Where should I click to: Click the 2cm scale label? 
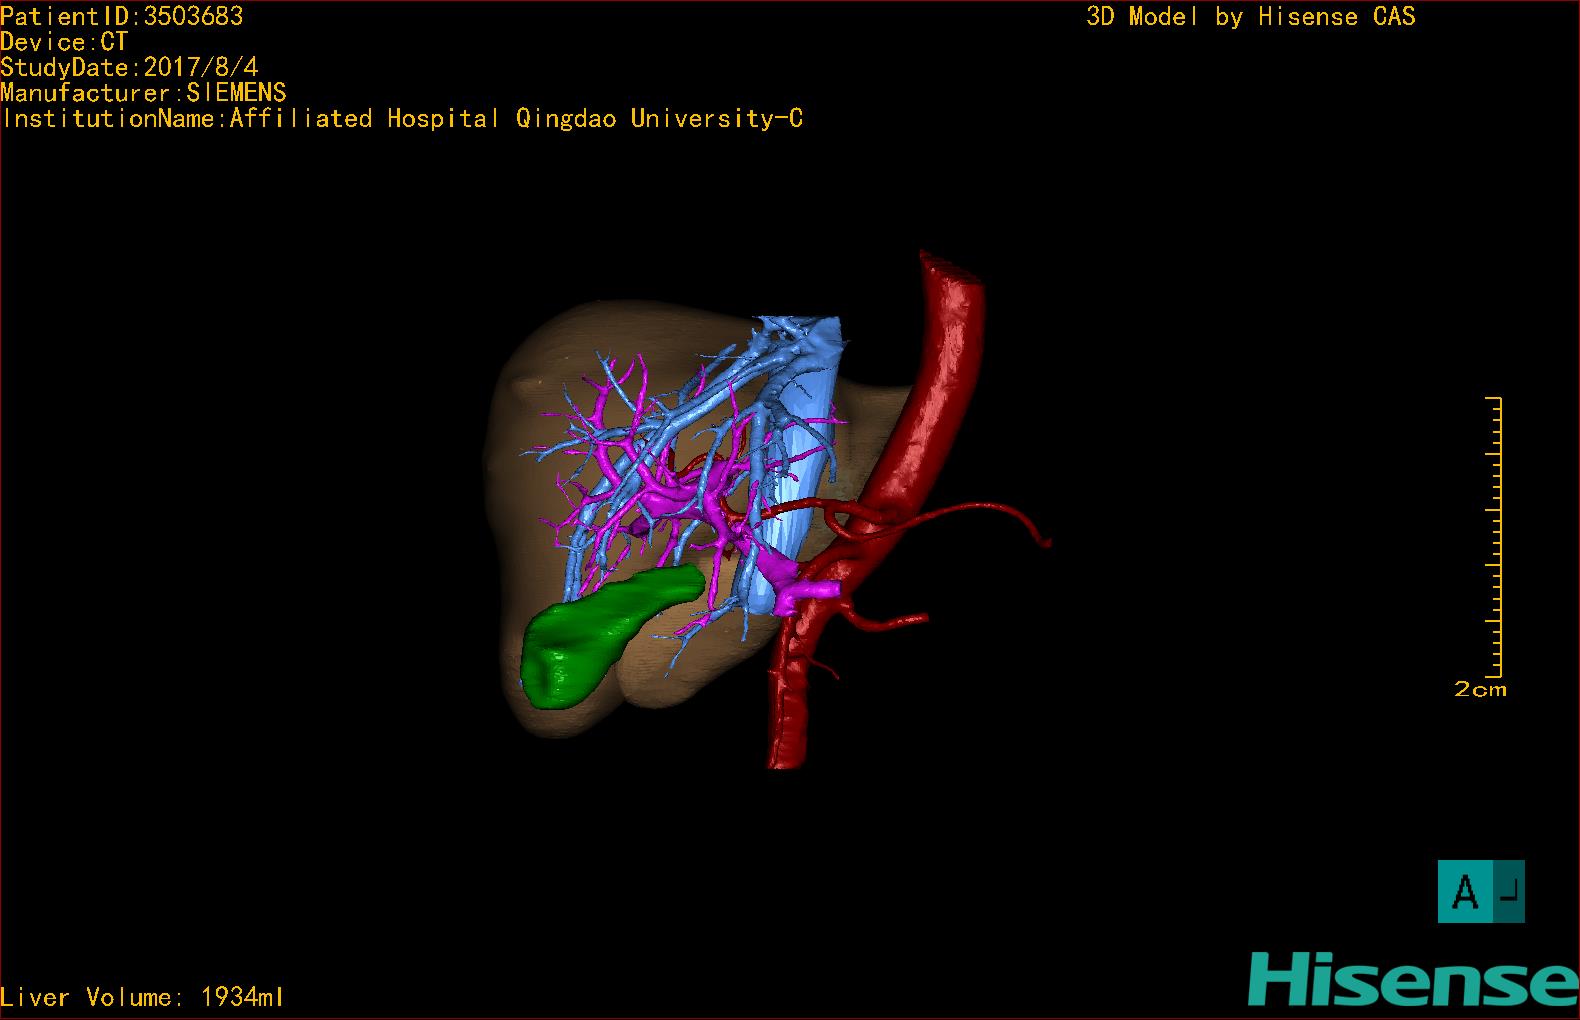1480,689
